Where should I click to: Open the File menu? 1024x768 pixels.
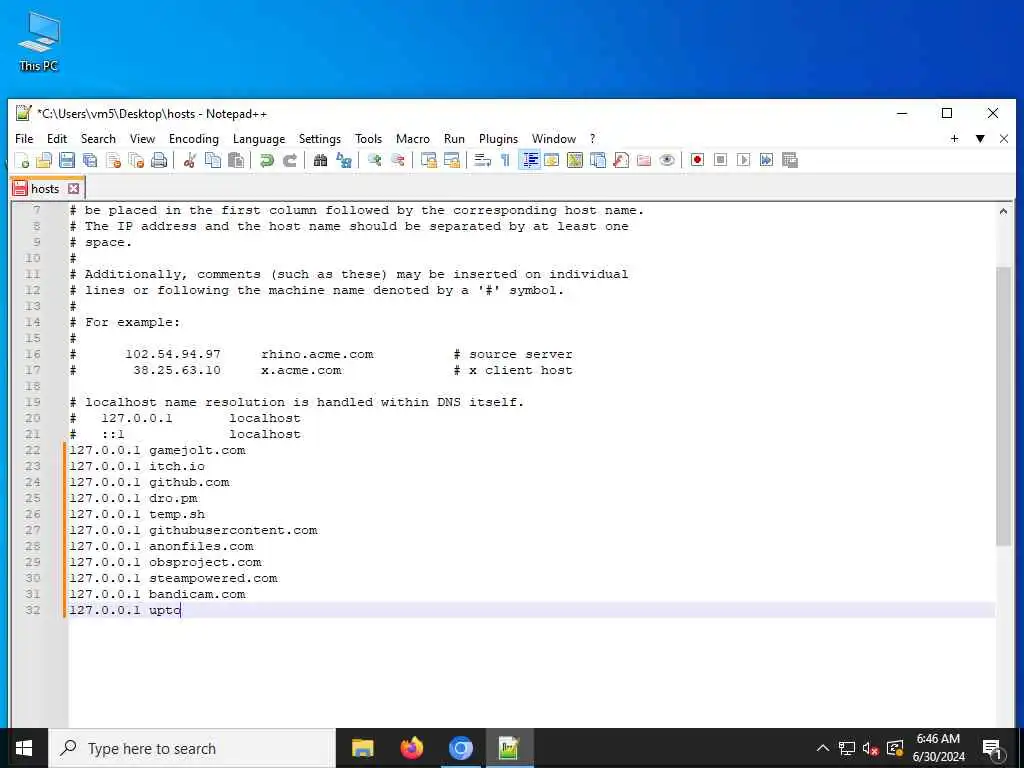coord(24,138)
